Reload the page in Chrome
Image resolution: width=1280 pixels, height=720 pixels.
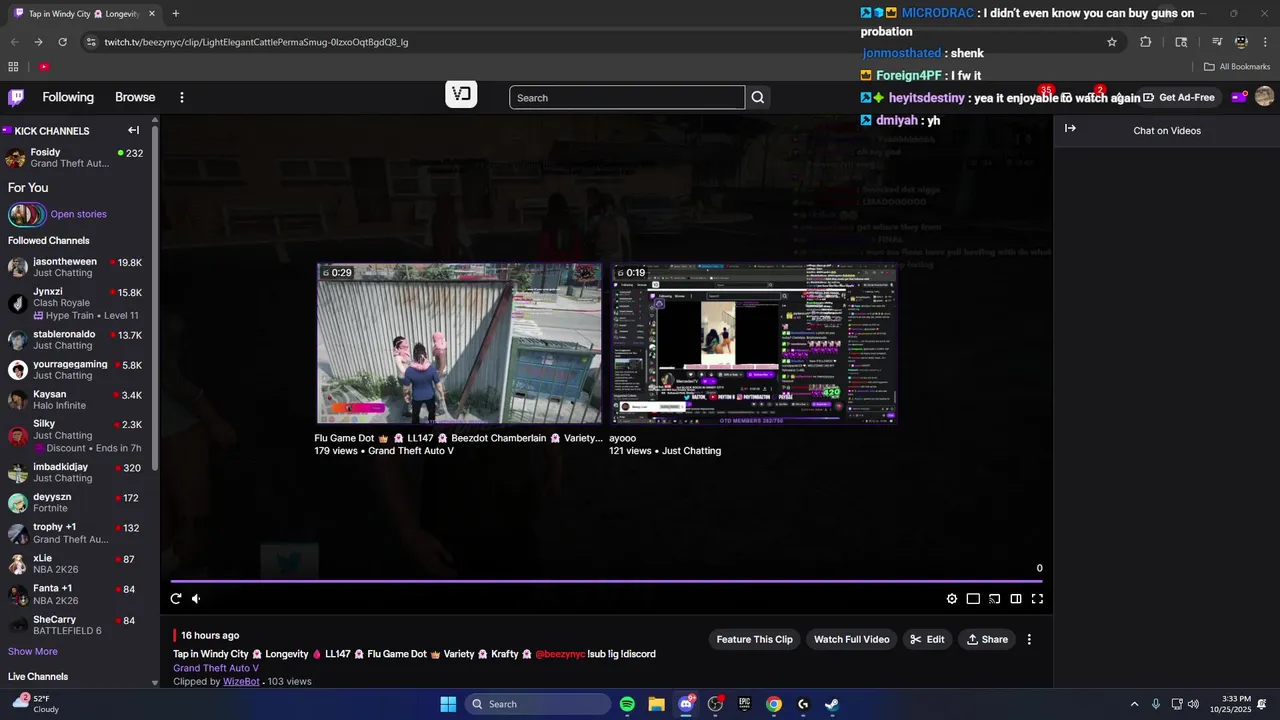tap(62, 42)
